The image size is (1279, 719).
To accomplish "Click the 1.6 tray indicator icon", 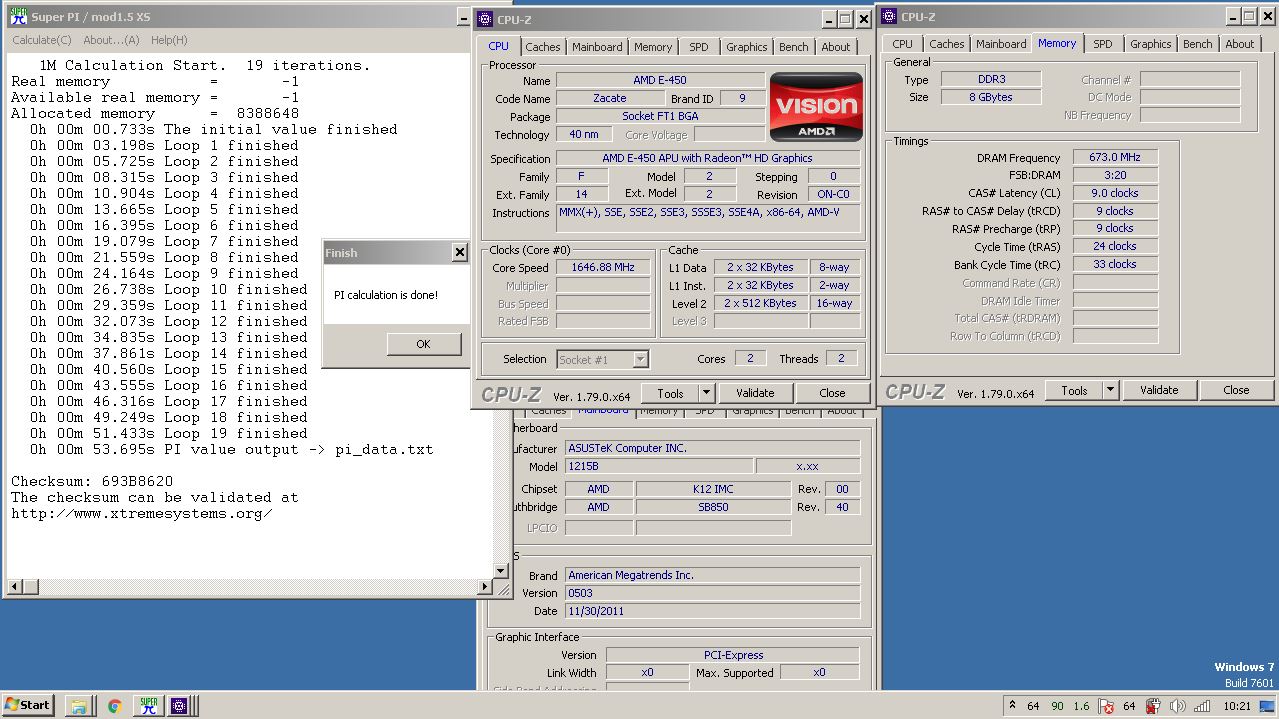I will [x=1081, y=706].
